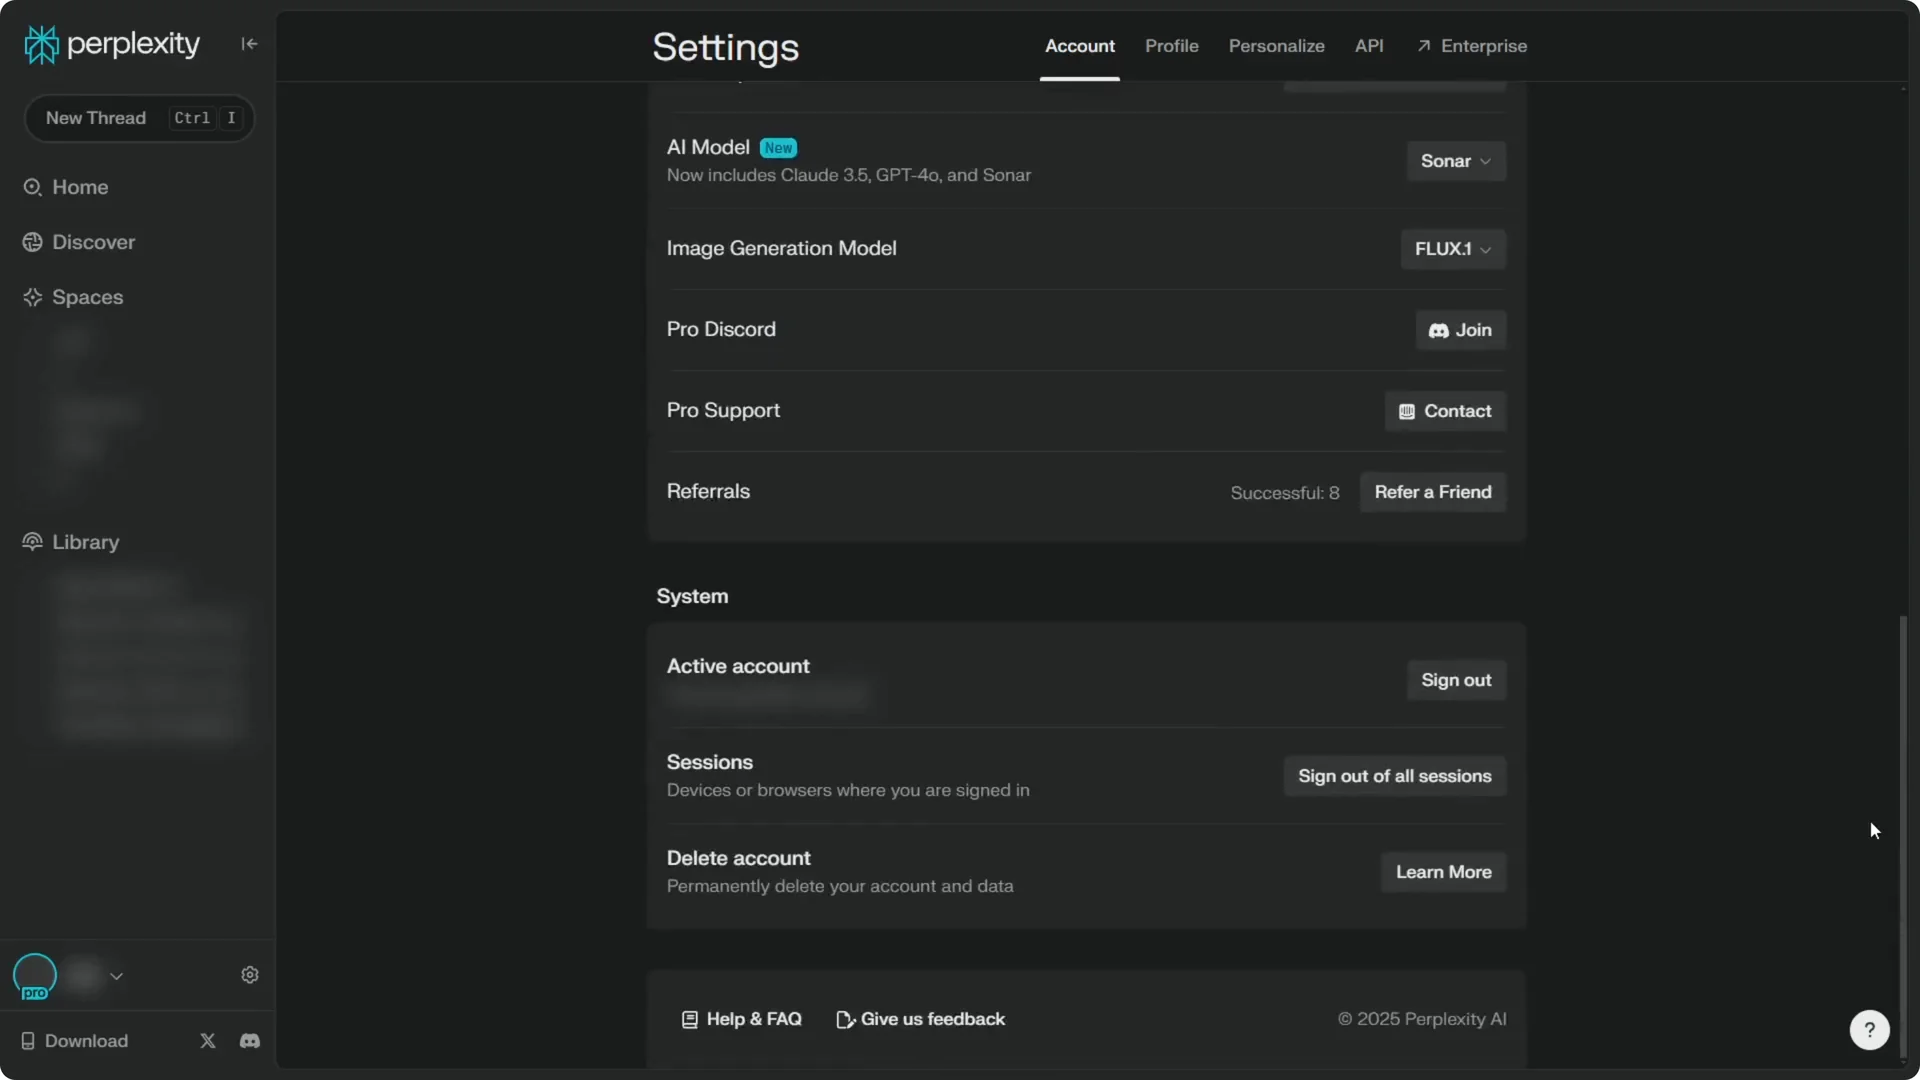Switch to the Personalize tab
The image size is (1920, 1080).
[1276, 46]
